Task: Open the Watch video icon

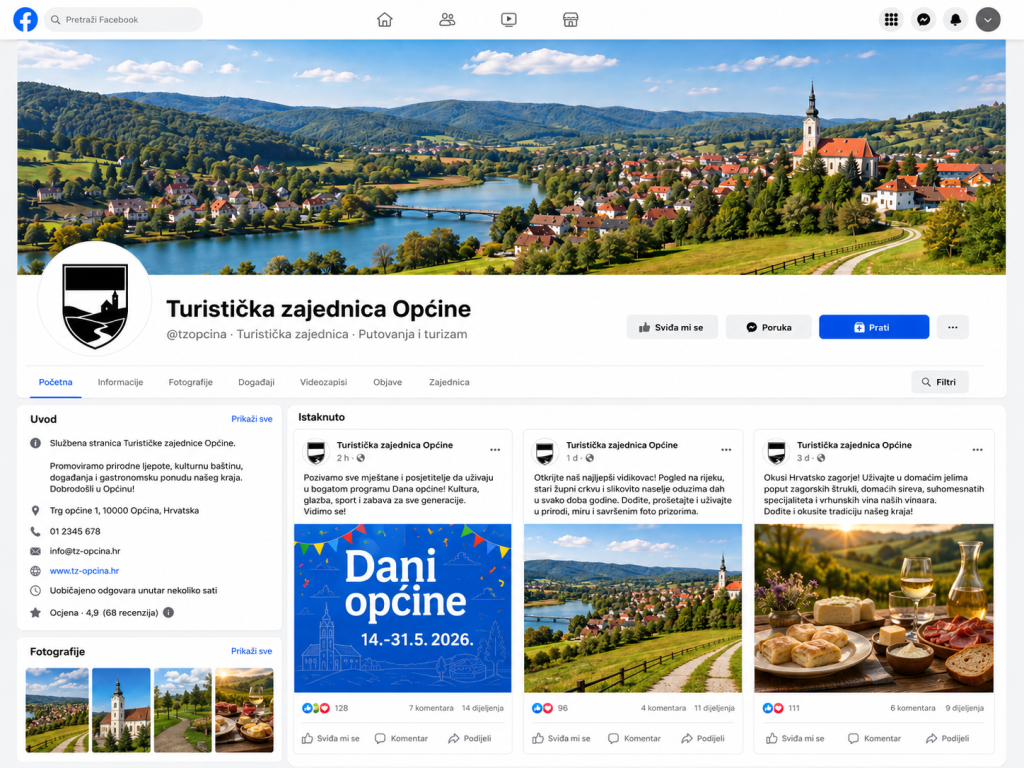Action: click(509, 20)
